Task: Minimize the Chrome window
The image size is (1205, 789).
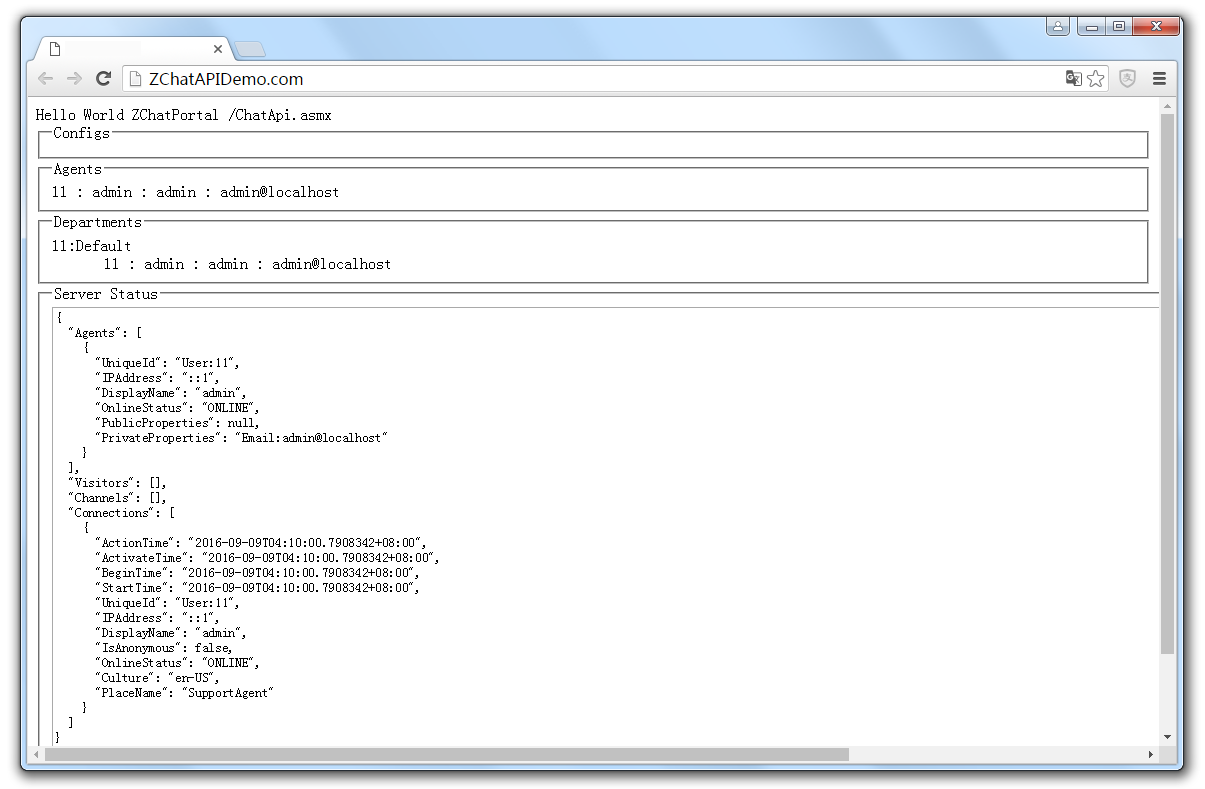Action: (1092, 26)
